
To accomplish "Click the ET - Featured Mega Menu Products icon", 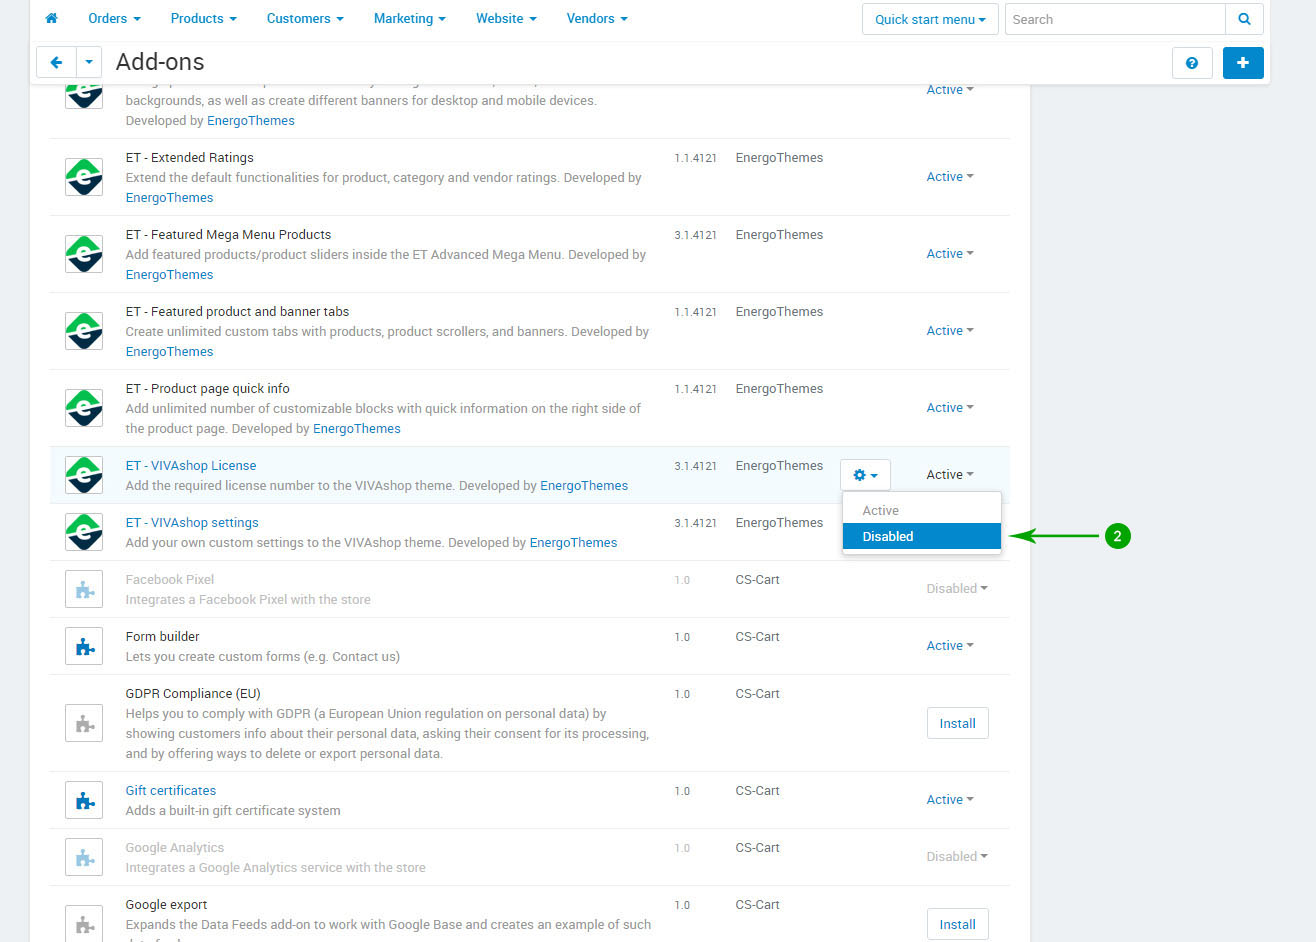I will pyautogui.click(x=84, y=254).
